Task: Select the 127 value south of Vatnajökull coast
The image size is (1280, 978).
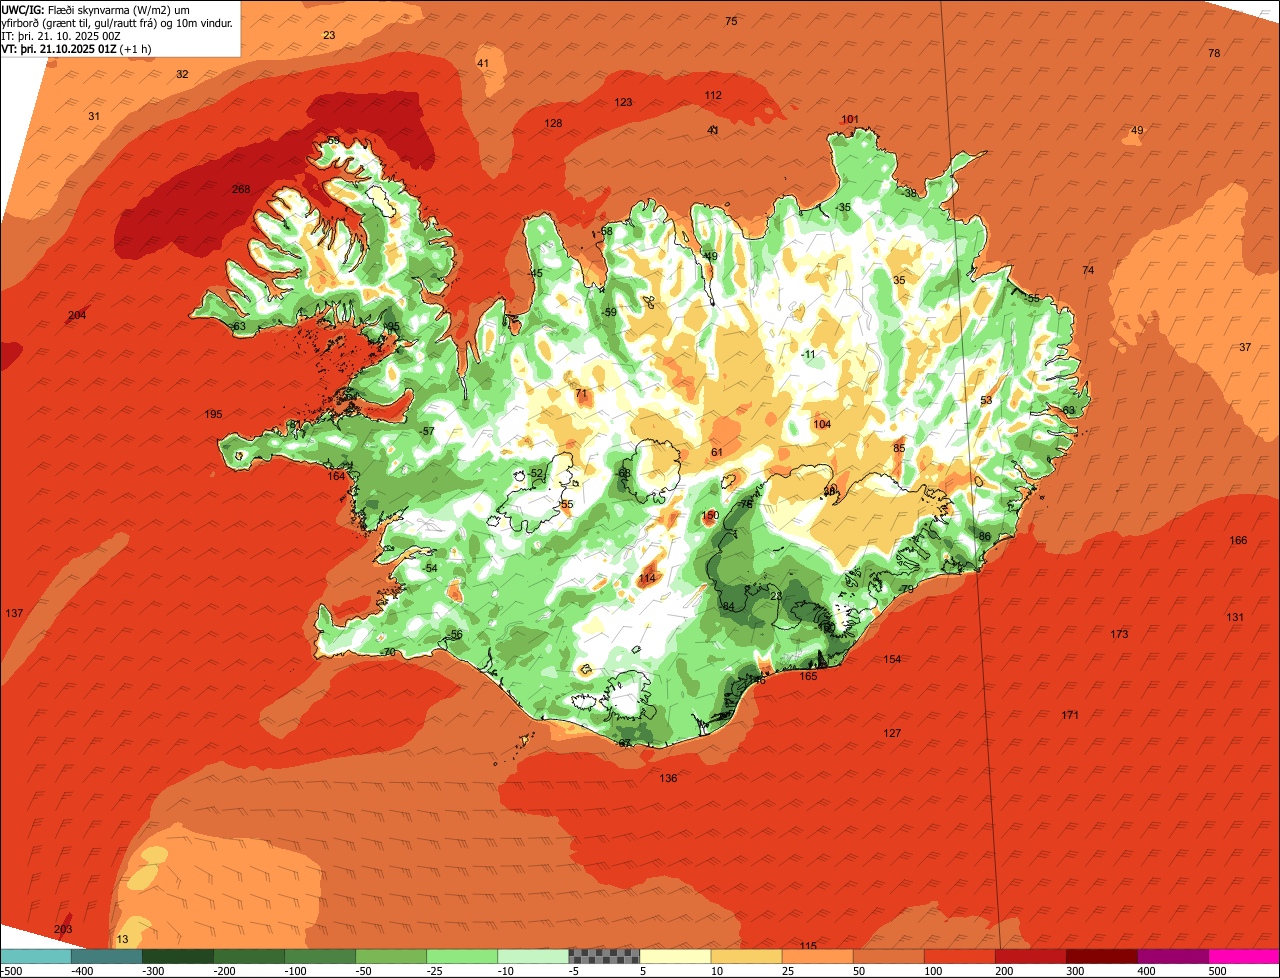Action: 892,733
